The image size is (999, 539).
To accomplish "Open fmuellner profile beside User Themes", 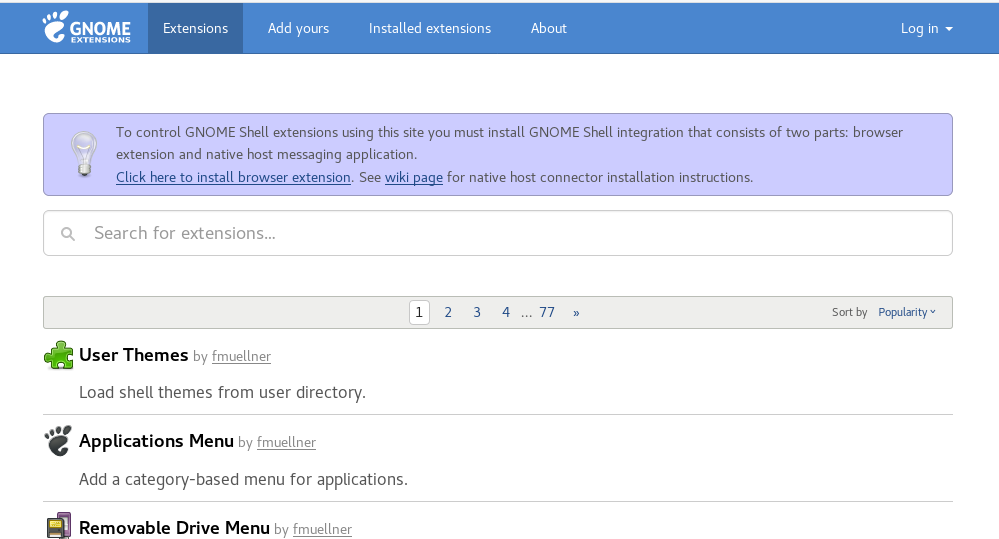I will [241, 357].
